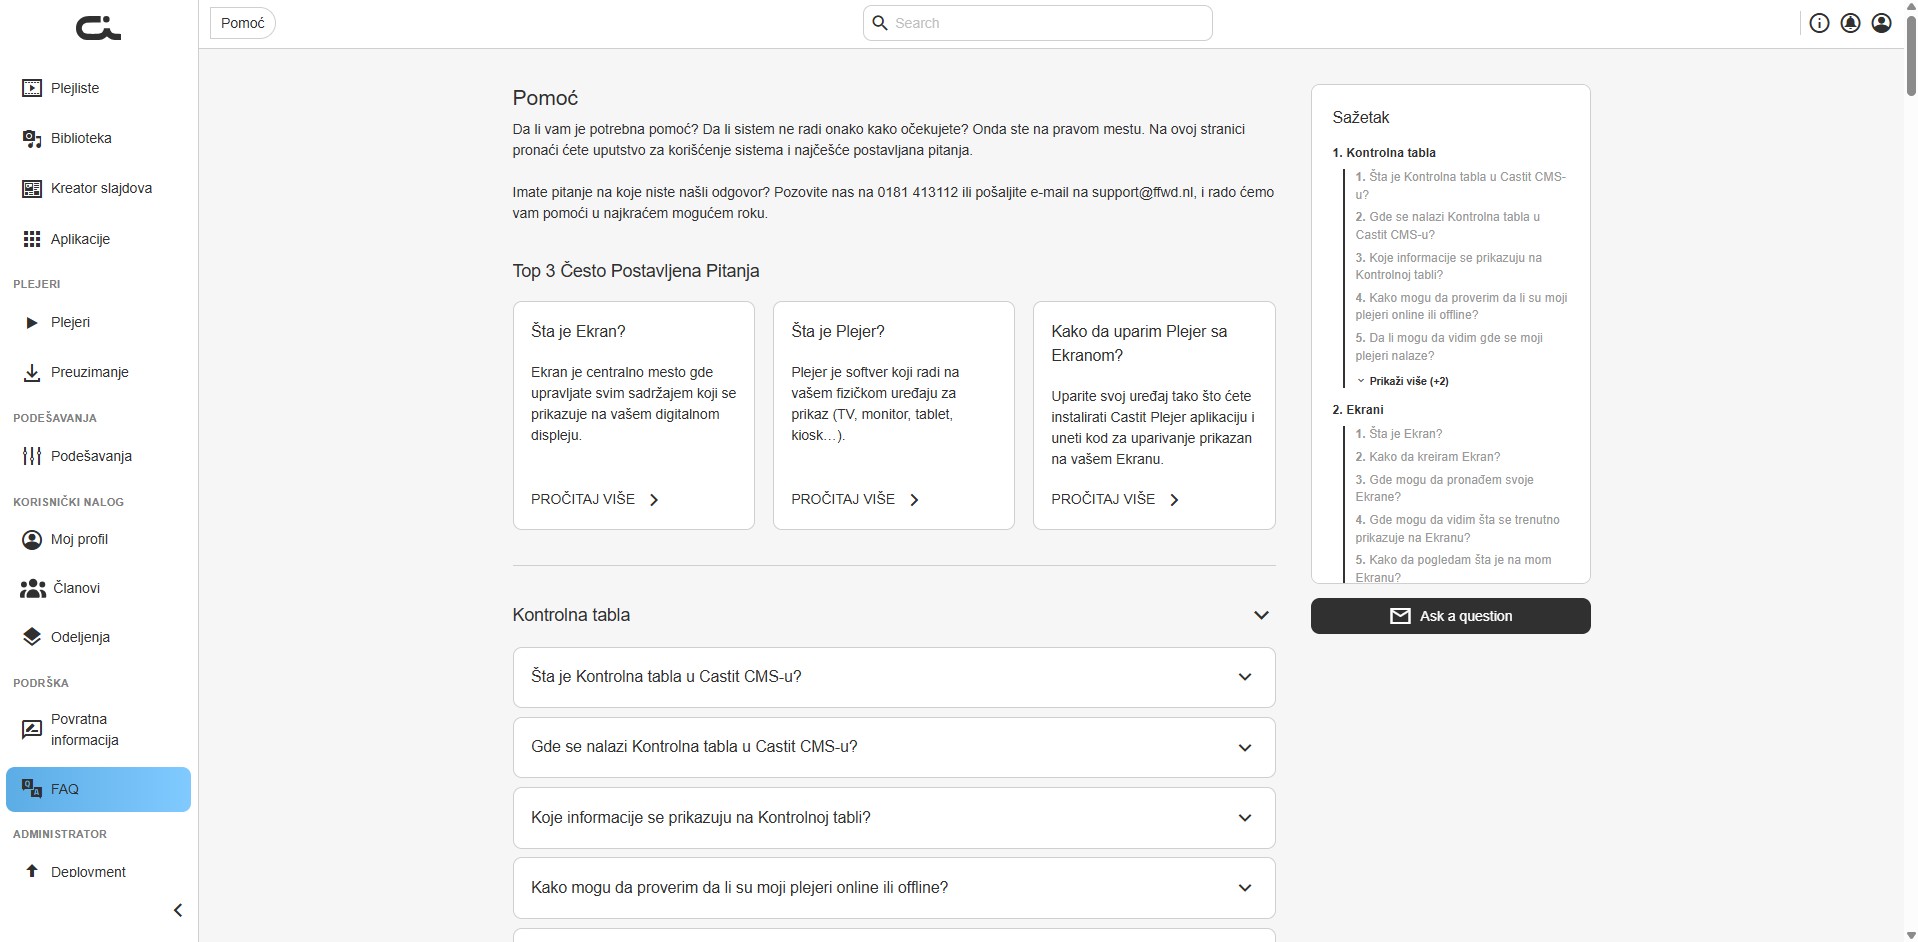Click the info icon in header
The height and width of the screenshot is (942, 1918).
1819,23
